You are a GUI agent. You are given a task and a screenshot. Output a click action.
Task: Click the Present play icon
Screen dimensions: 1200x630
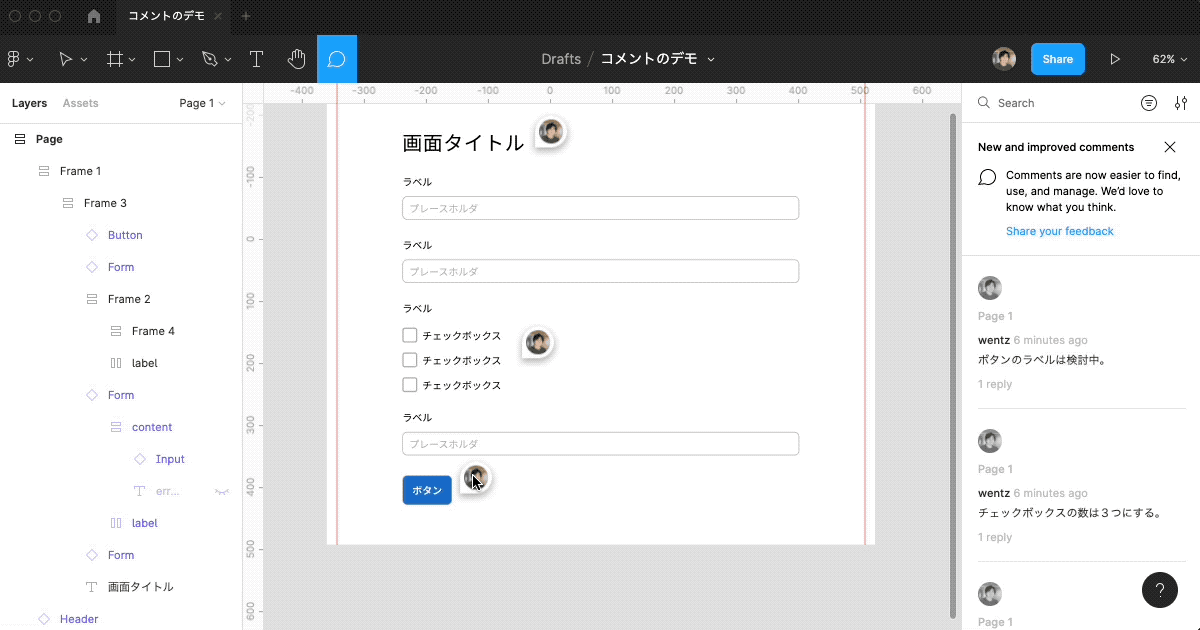[1115, 59]
